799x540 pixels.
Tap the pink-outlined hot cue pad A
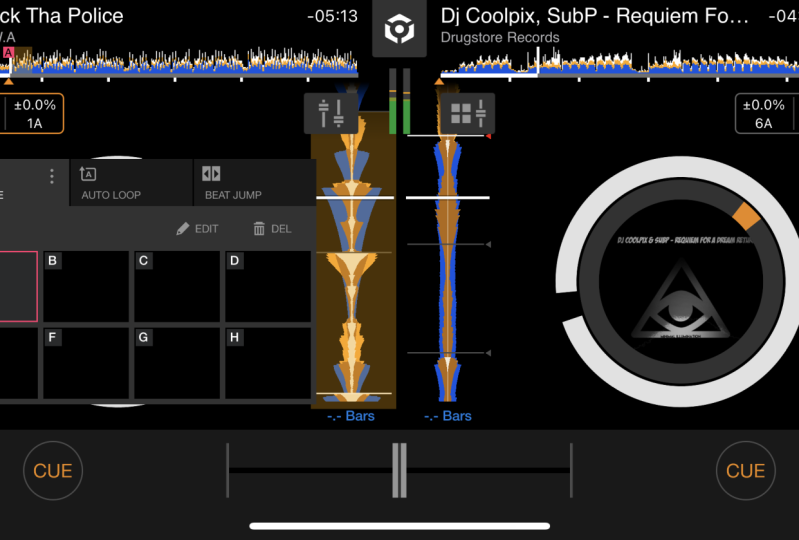pyautogui.click(x=18, y=286)
